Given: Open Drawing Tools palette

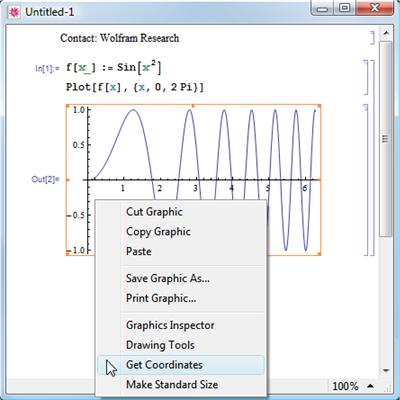Looking at the screenshot, I should [x=160, y=345].
